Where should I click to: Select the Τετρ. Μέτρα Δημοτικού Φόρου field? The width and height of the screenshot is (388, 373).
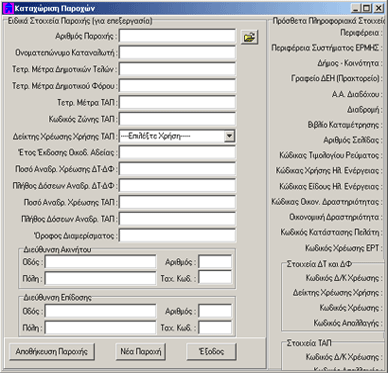tap(177, 86)
